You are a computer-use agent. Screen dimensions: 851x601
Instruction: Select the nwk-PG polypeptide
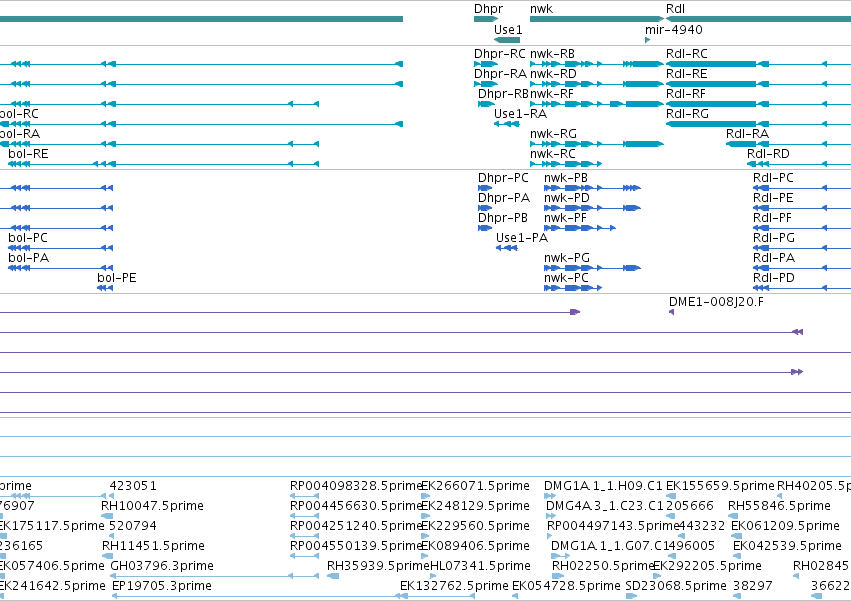(592, 268)
